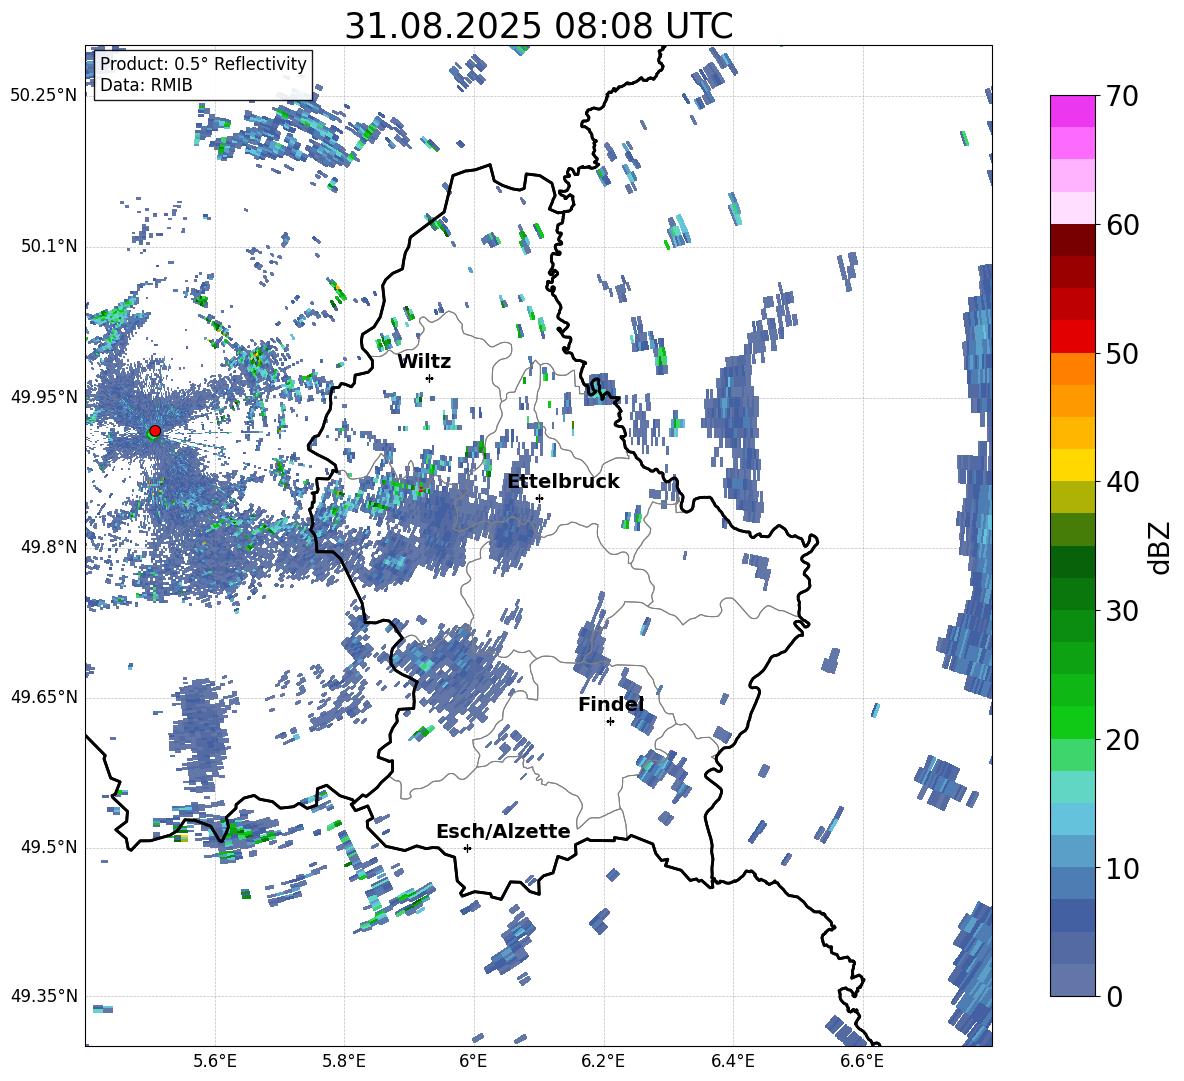Click the 0 tick on colorbar

(x=1114, y=996)
